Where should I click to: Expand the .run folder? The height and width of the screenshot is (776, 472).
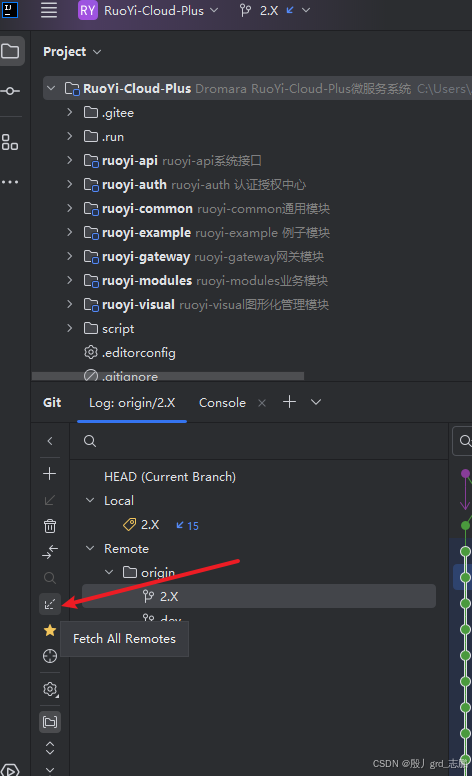[70, 136]
